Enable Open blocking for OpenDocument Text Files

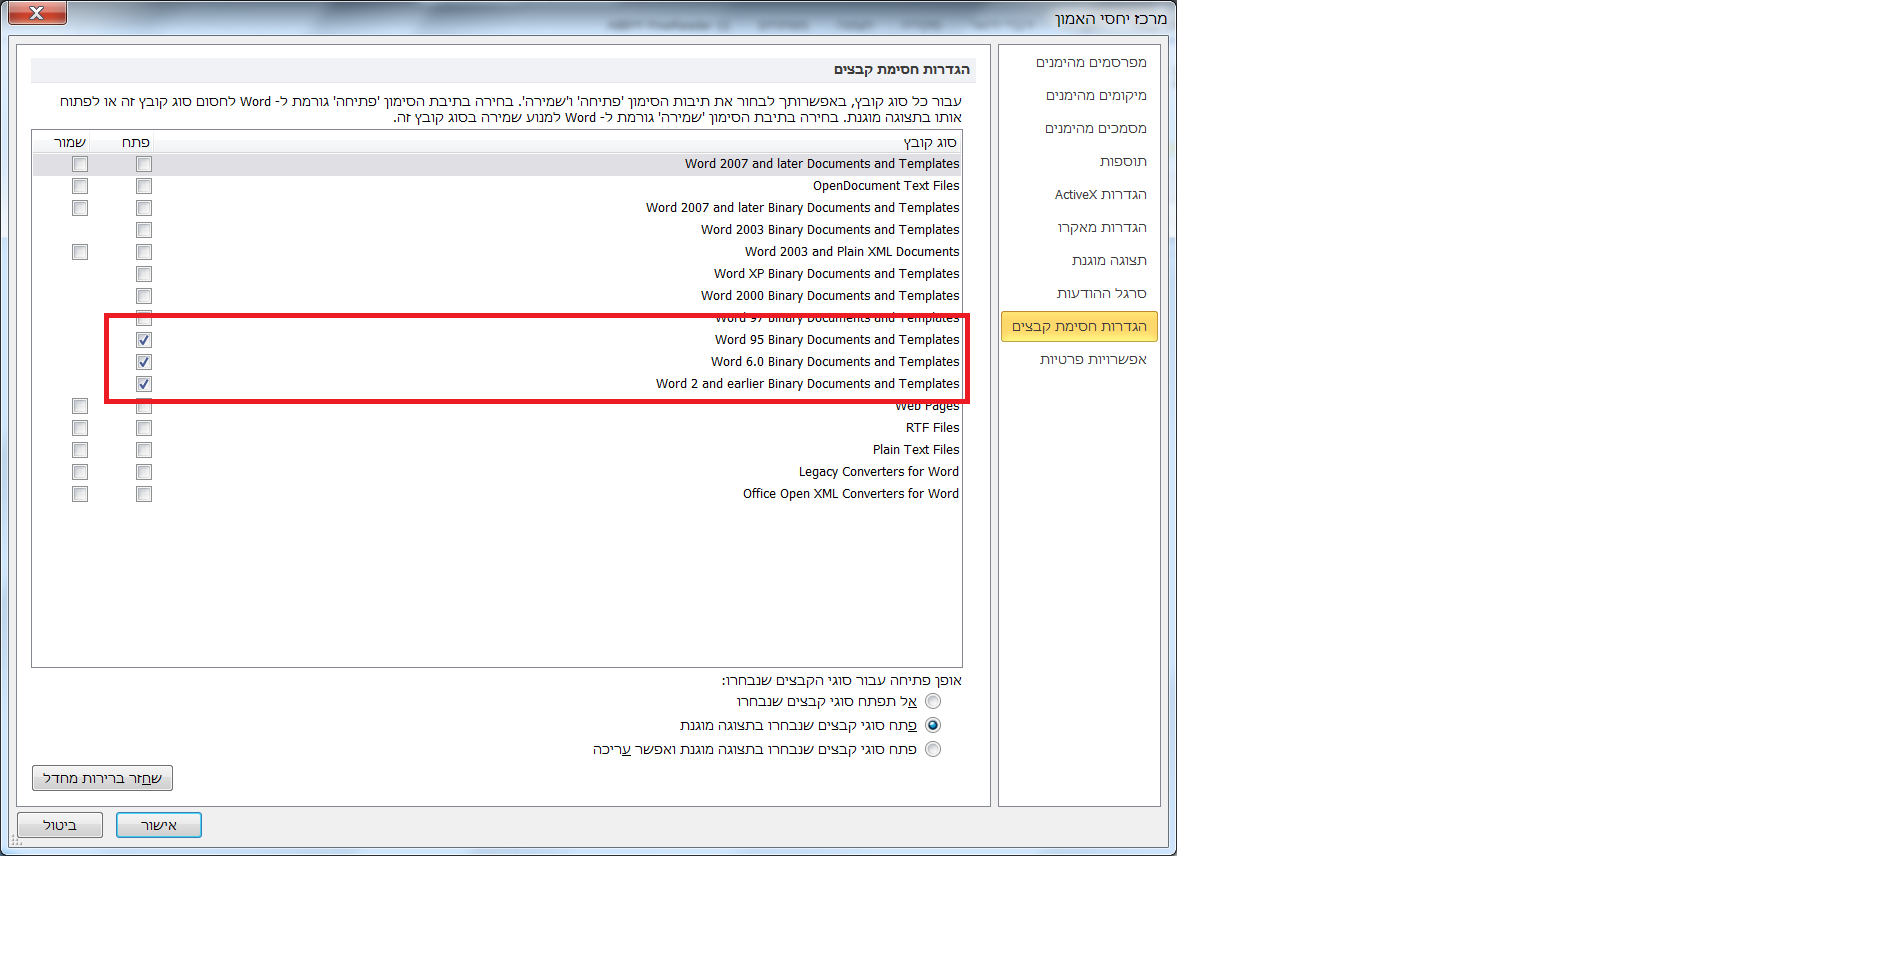tap(144, 186)
